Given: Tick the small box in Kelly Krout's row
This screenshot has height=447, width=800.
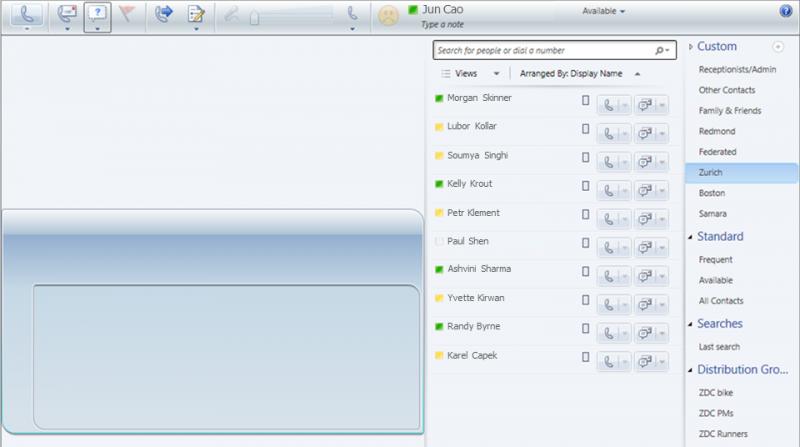Looking at the screenshot, I should tap(586, 186).
